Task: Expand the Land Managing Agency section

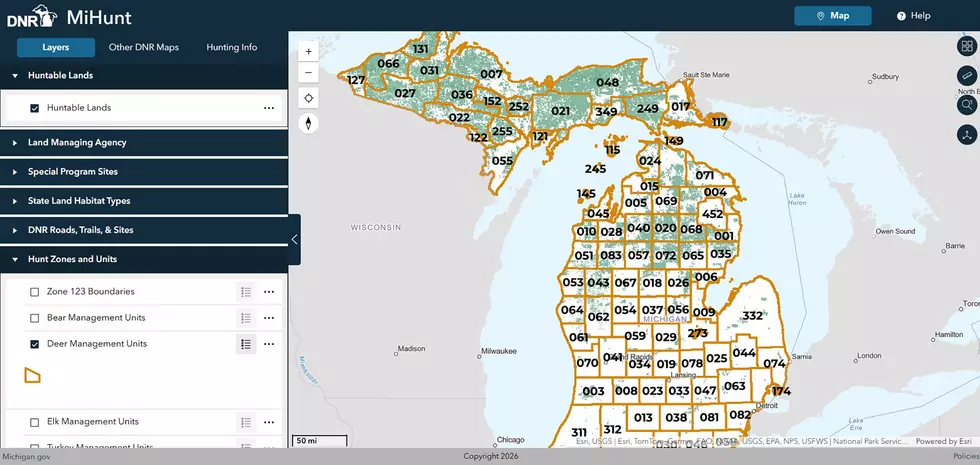Action: 144,142
